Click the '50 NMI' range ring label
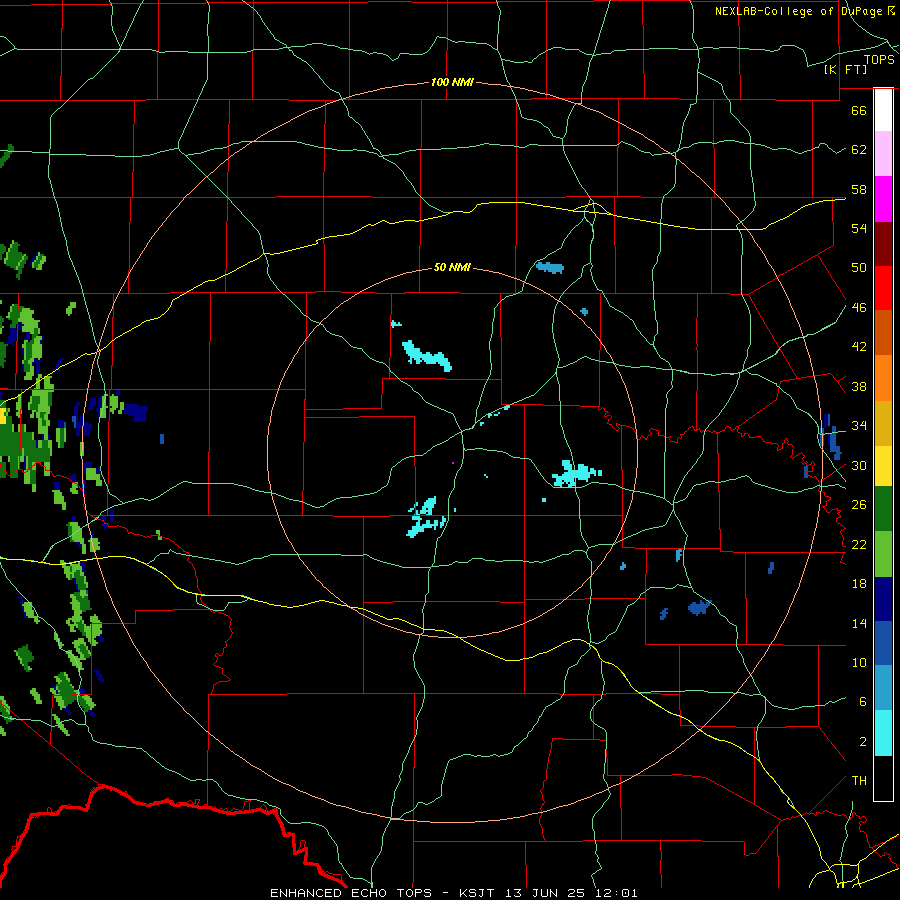Screen dimensions: 900x900 point(452,267)
